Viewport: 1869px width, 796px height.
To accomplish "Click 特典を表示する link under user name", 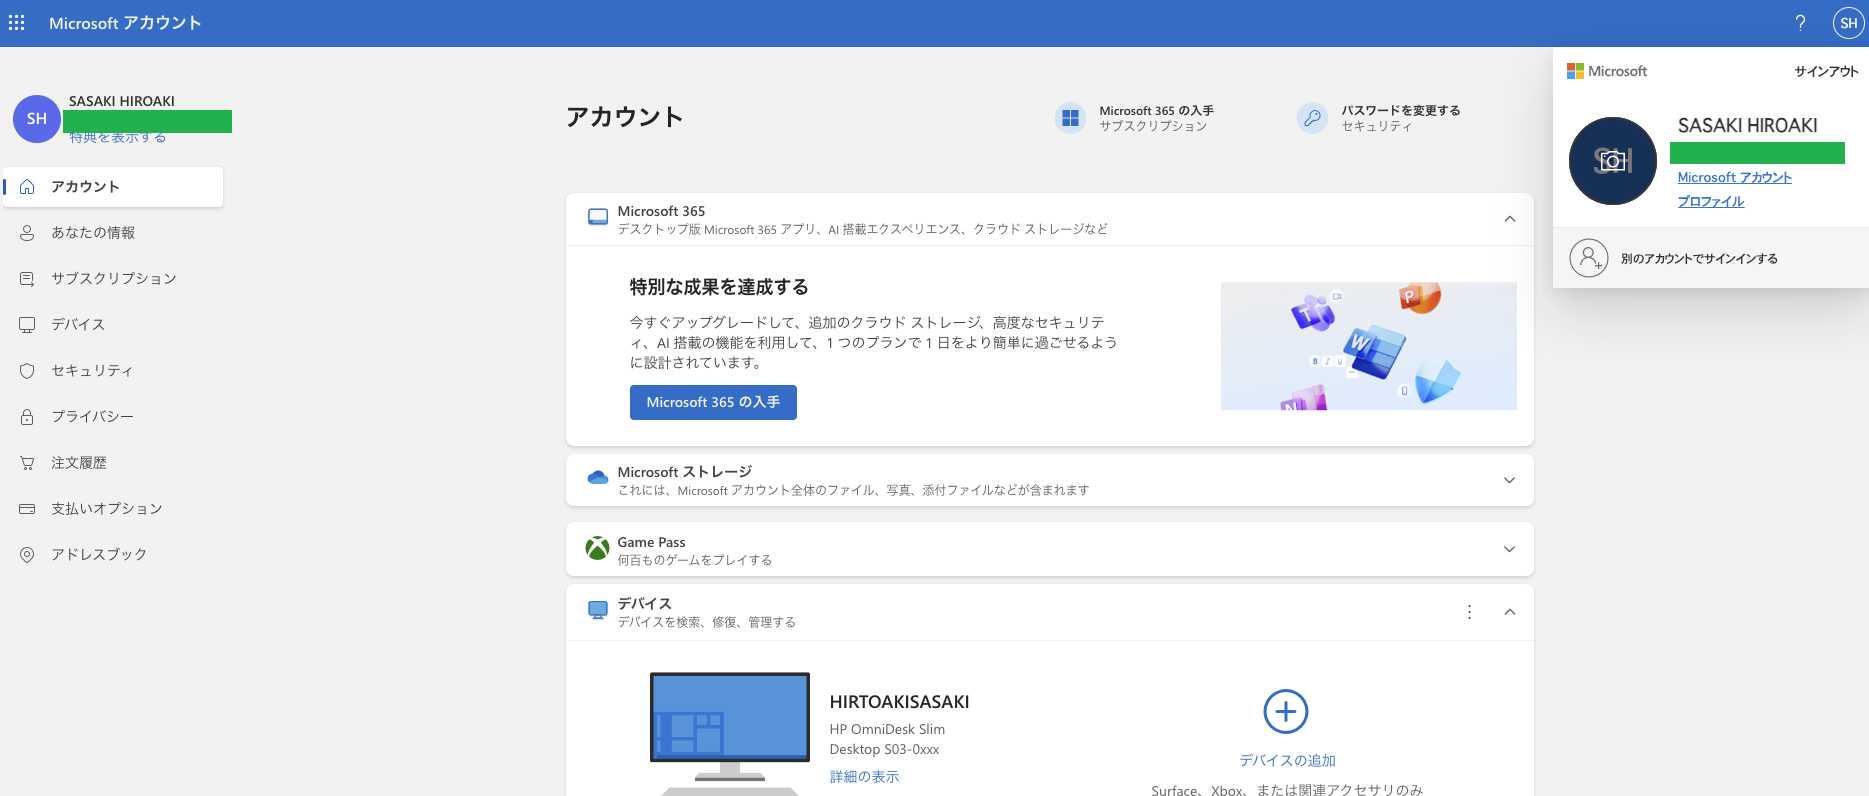I will click(x=117, y=138).
